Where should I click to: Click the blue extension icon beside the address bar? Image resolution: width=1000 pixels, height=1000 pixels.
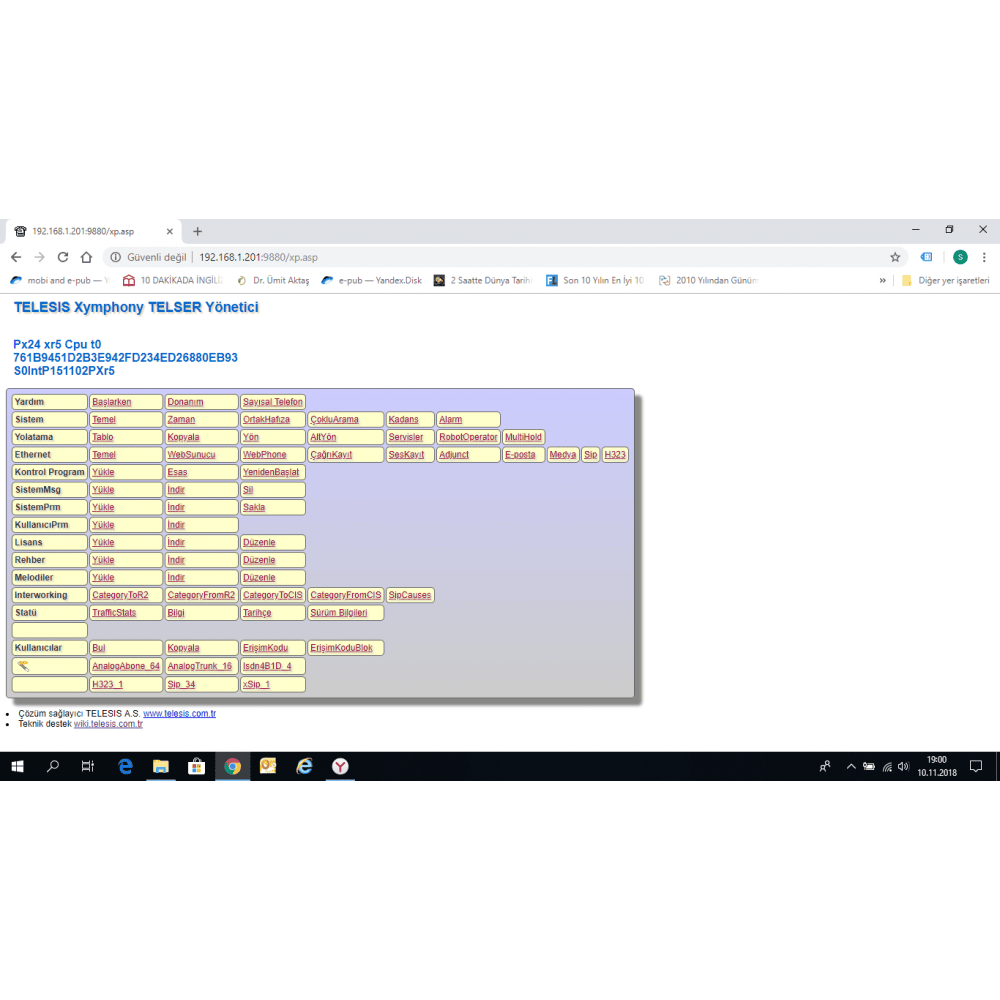pos(926,257)
